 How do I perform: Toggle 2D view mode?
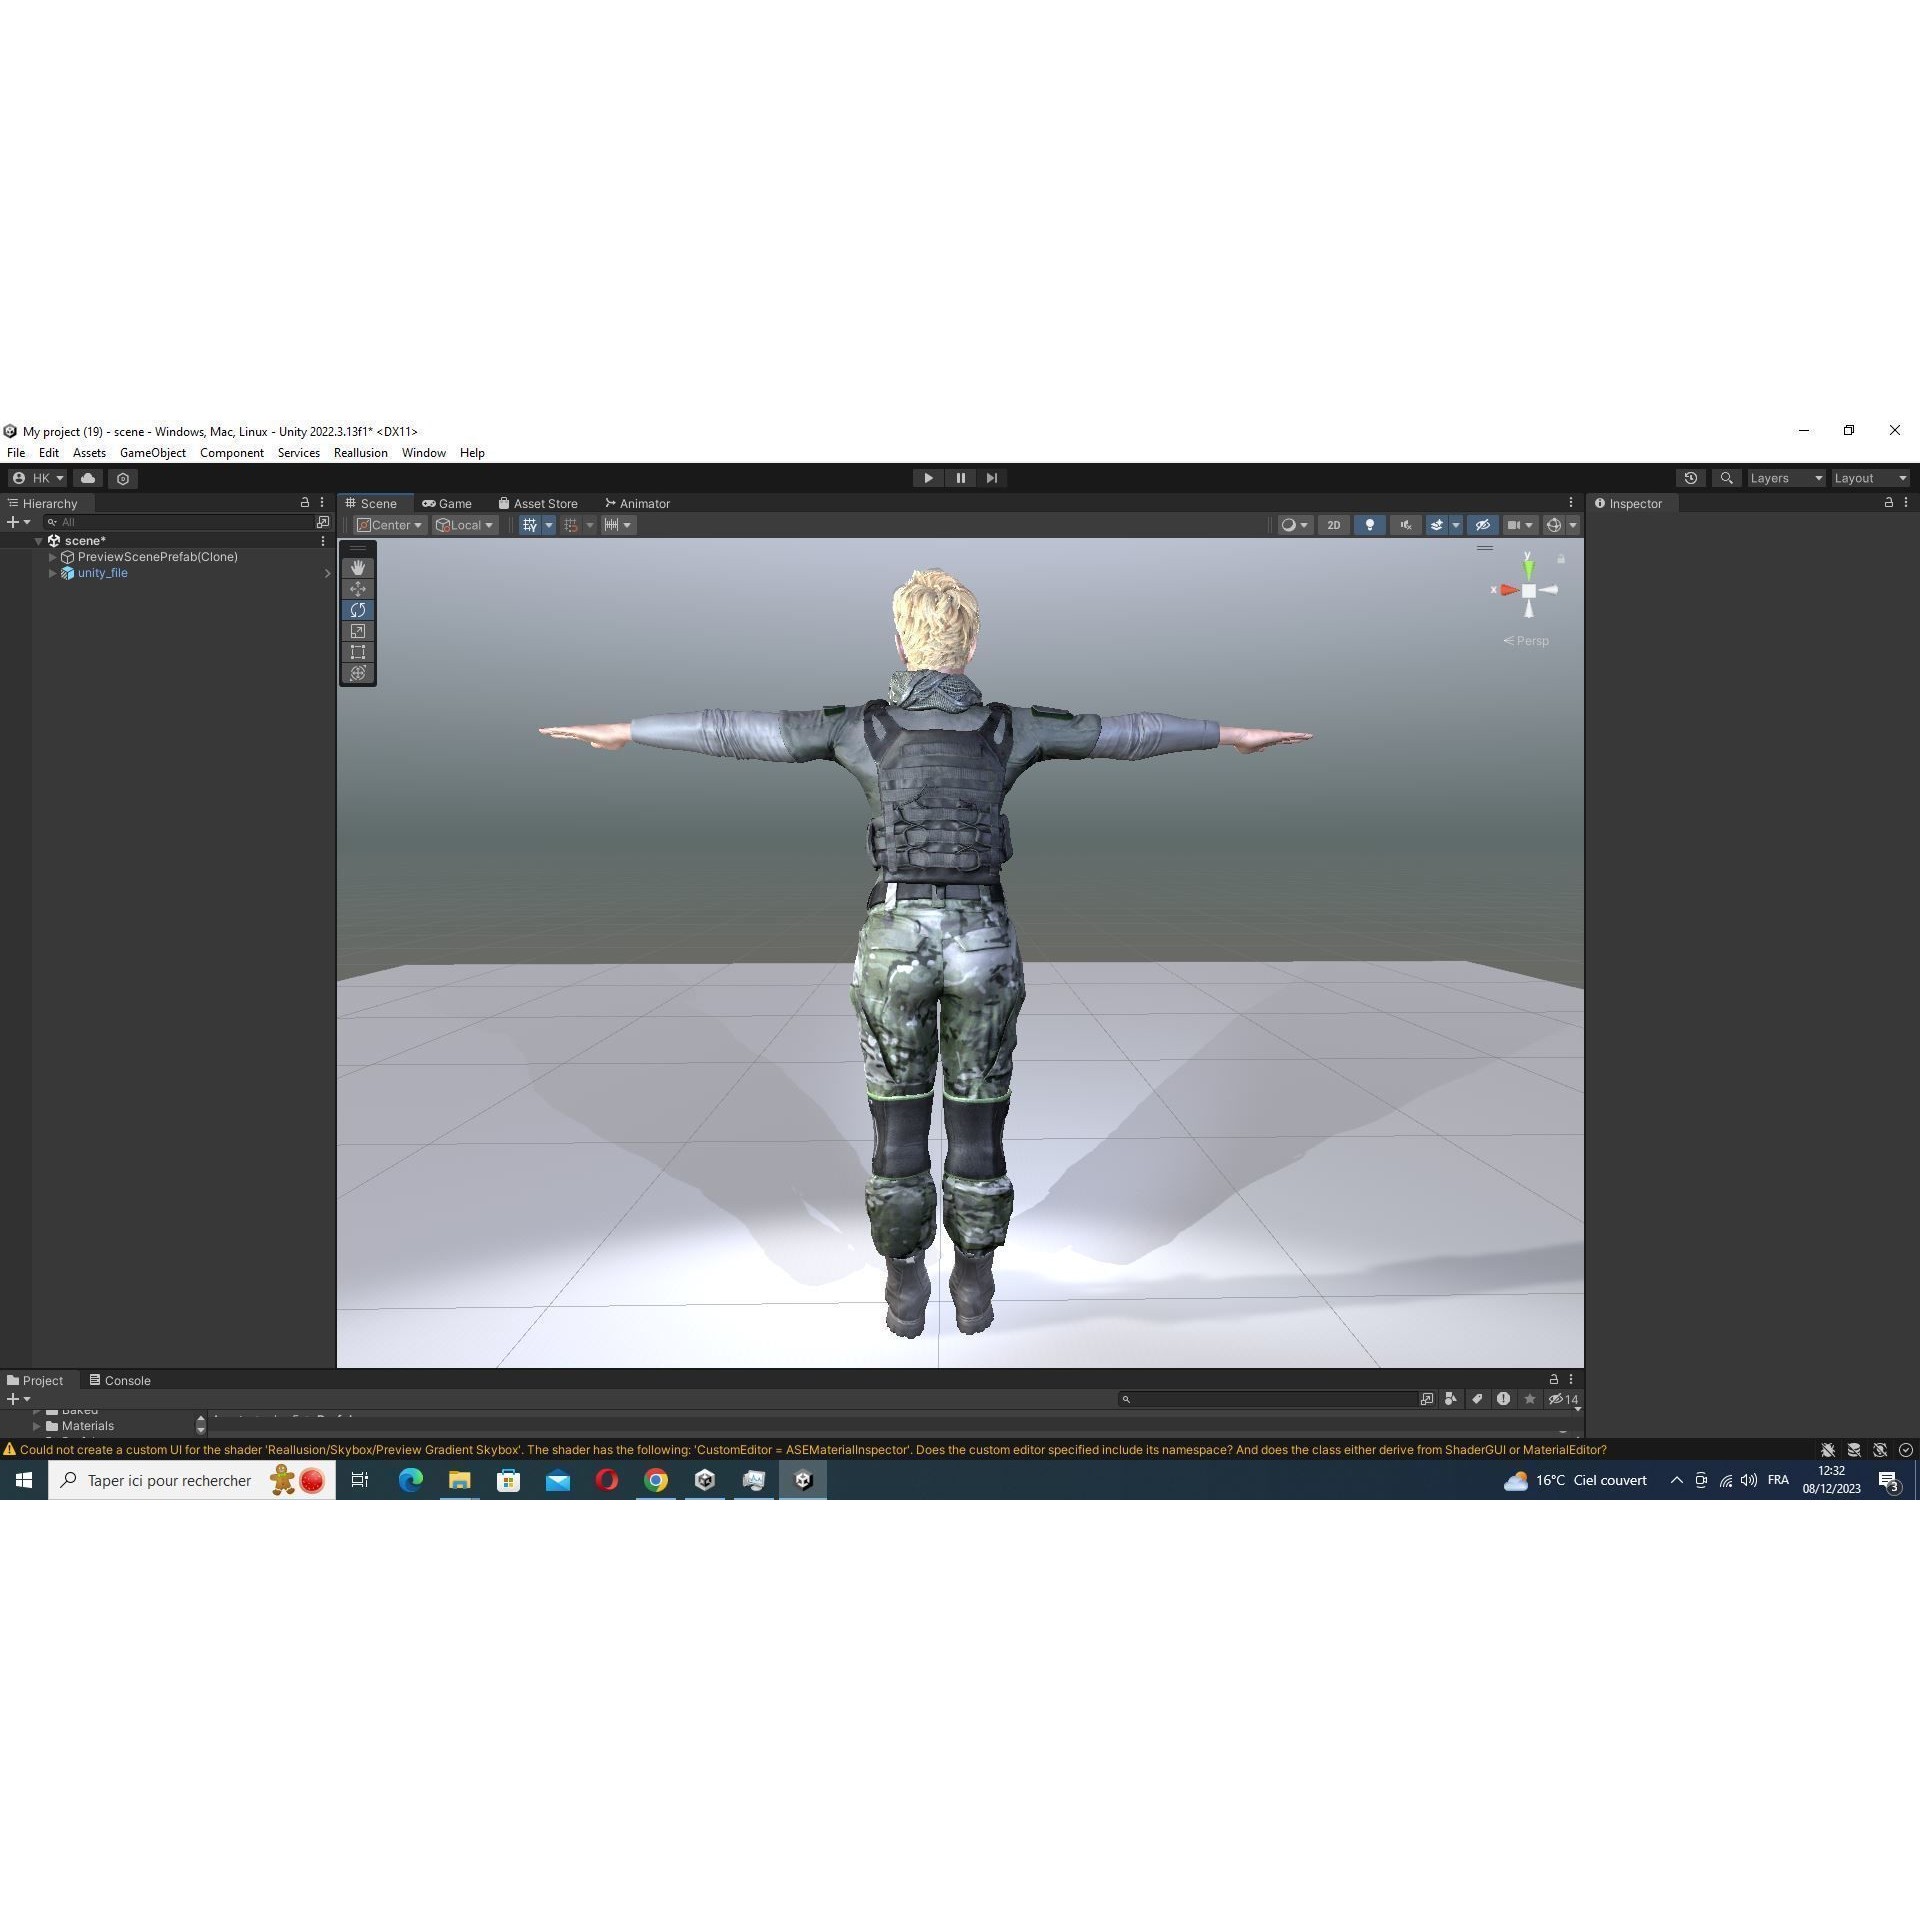[x=1333, y=525]
